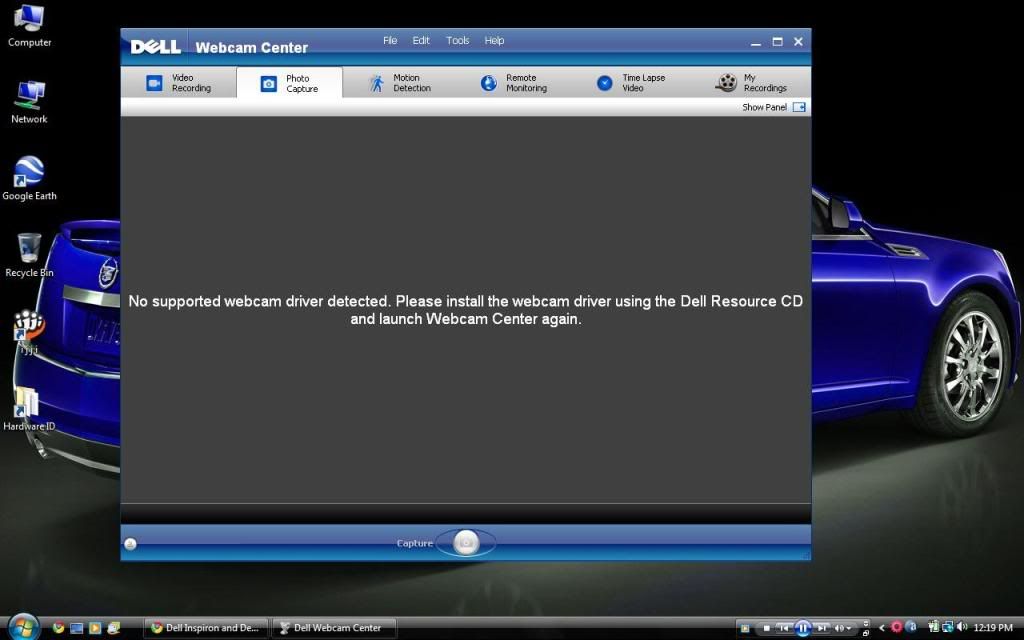Click the Dell Webcam Center taskbar button
The width and height of the screenshot is (1024, 640).
click(x=334, y=628)
